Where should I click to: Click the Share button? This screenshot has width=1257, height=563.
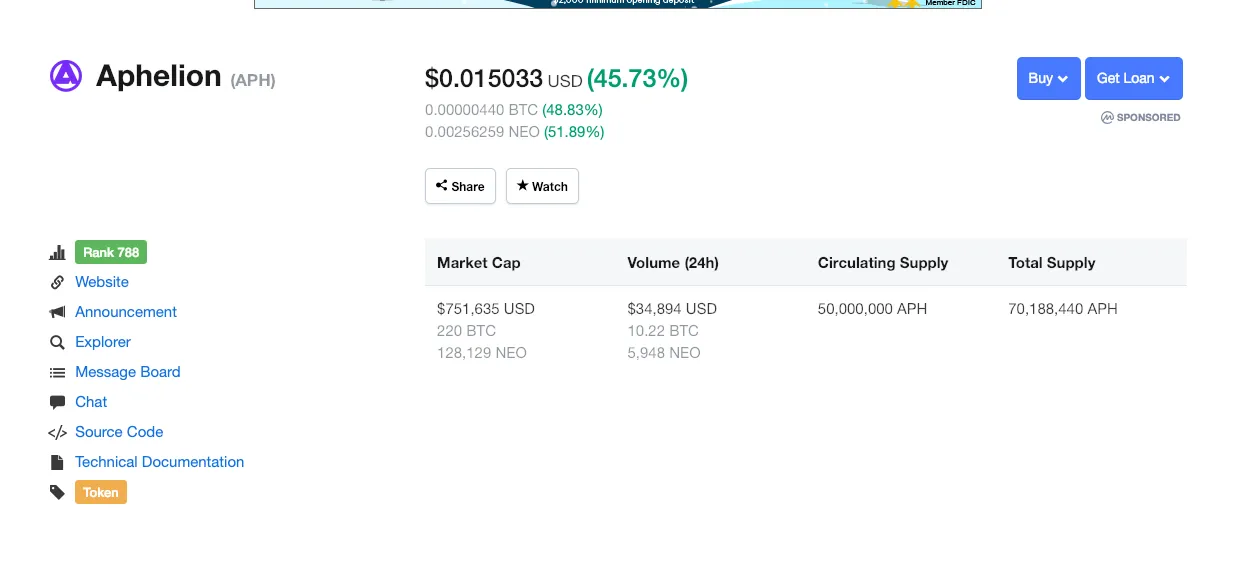(x=460, y=186)
